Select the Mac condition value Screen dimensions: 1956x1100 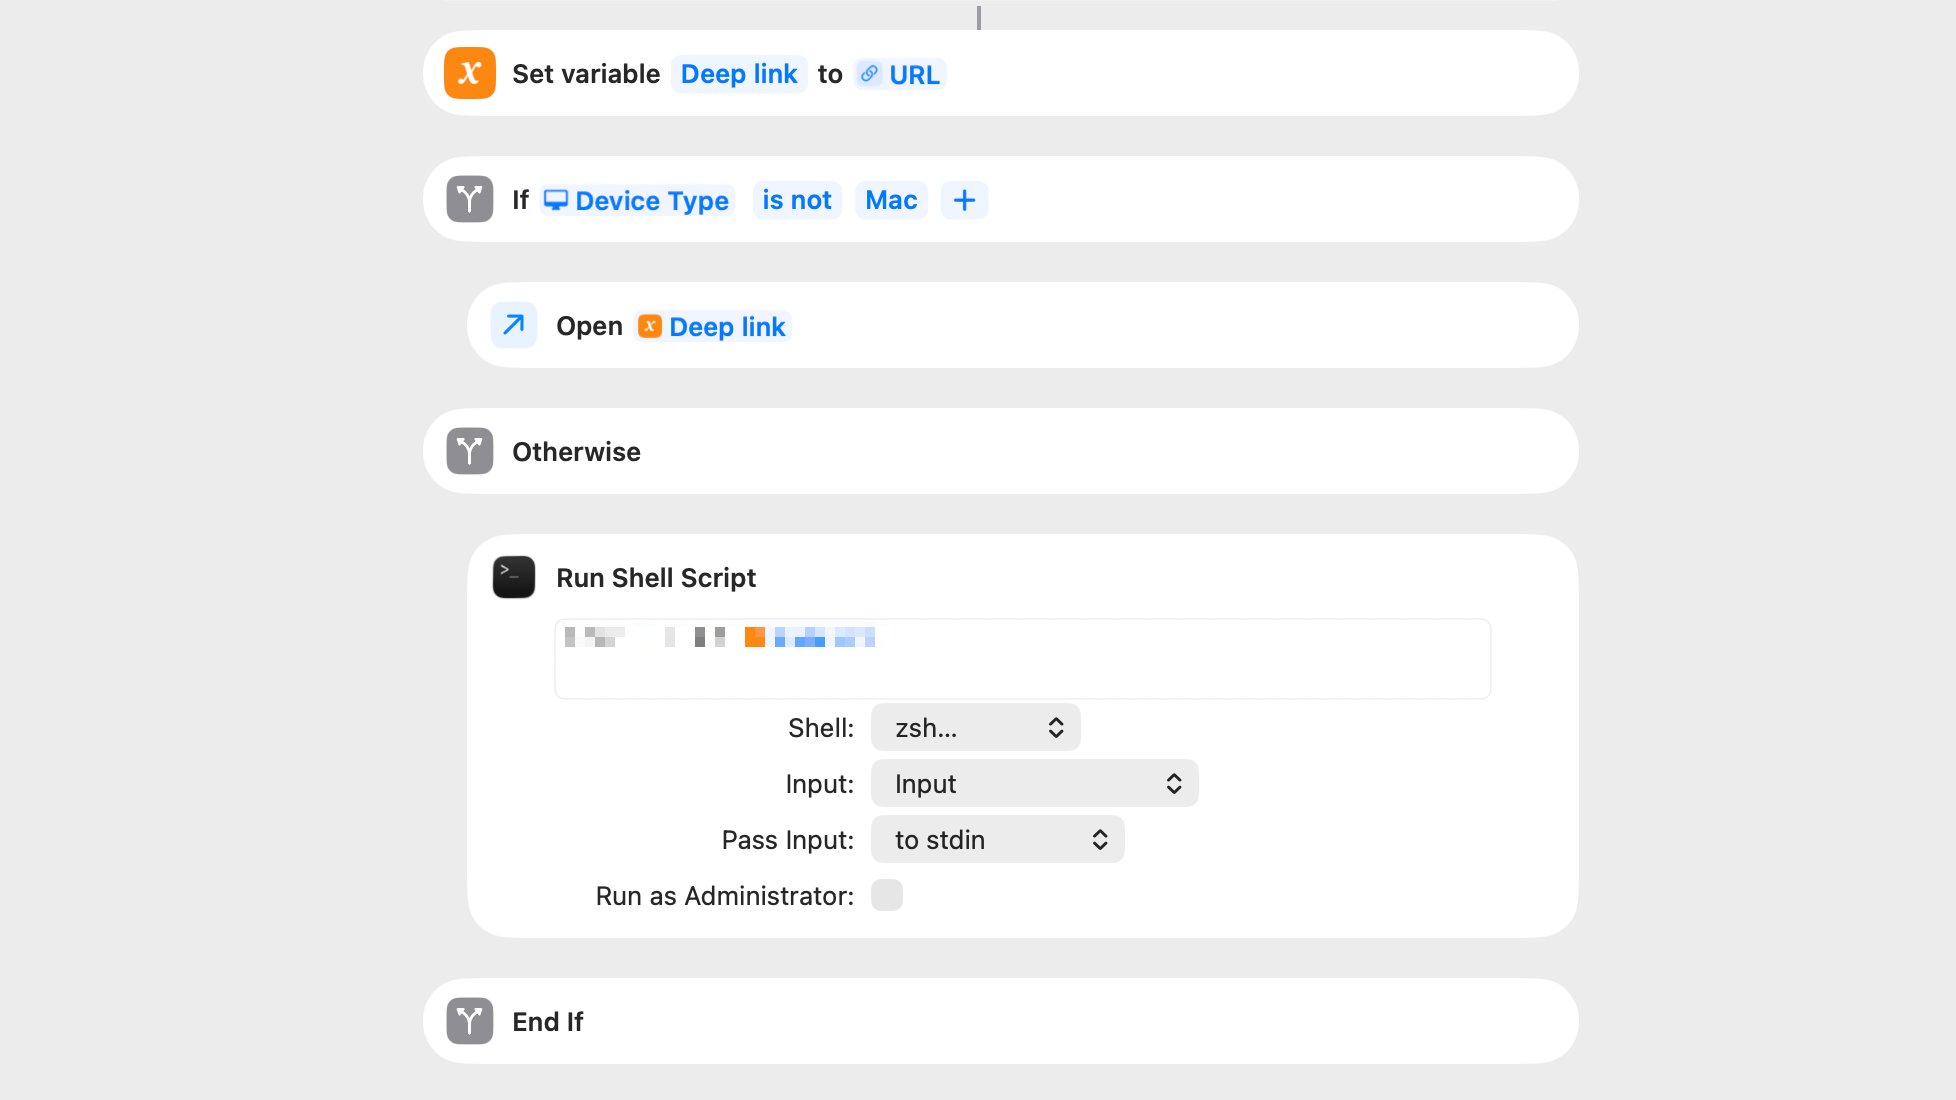click(x=891, y=200)
